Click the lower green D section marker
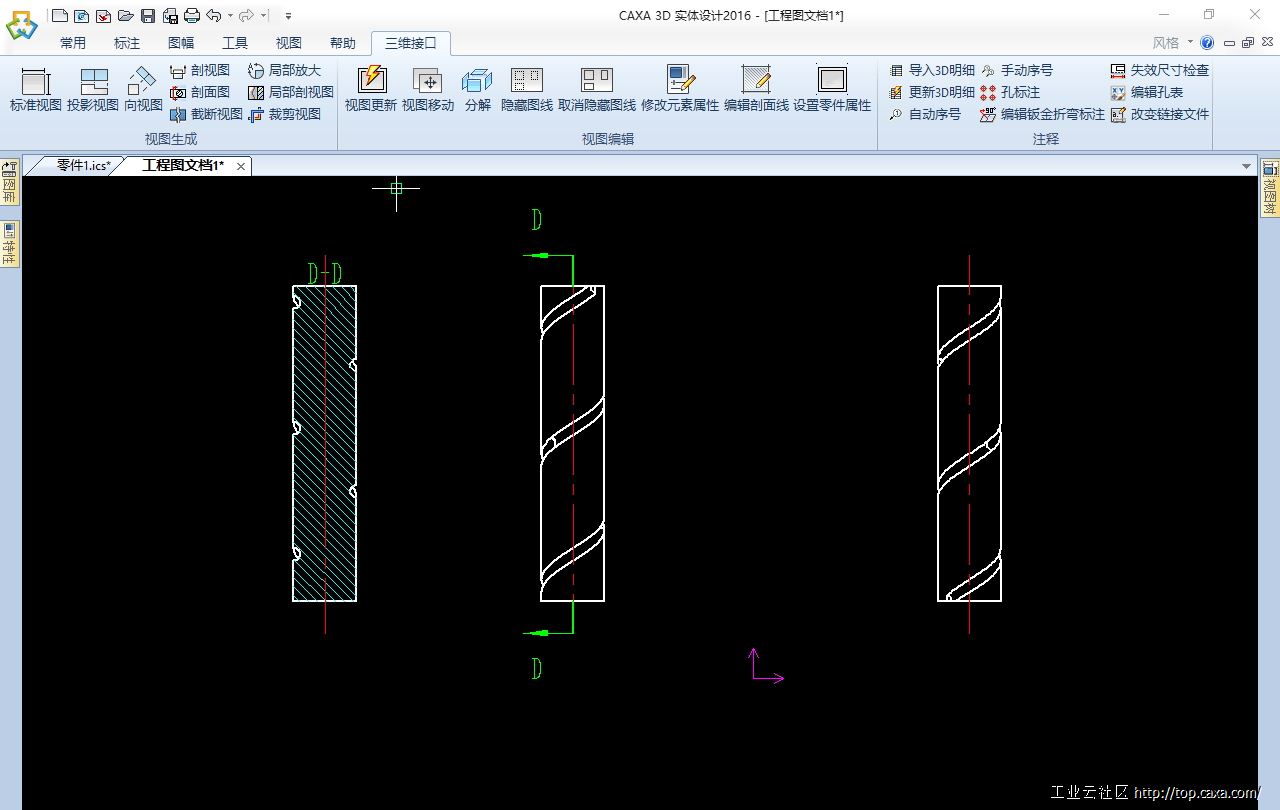 tap(537, 668)
